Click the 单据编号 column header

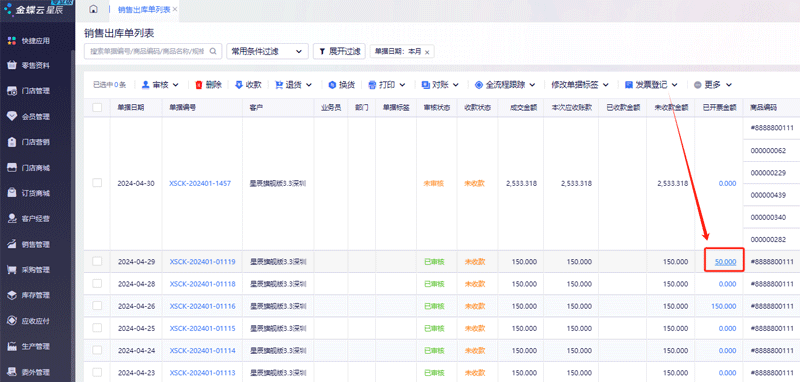coord(183,108)
